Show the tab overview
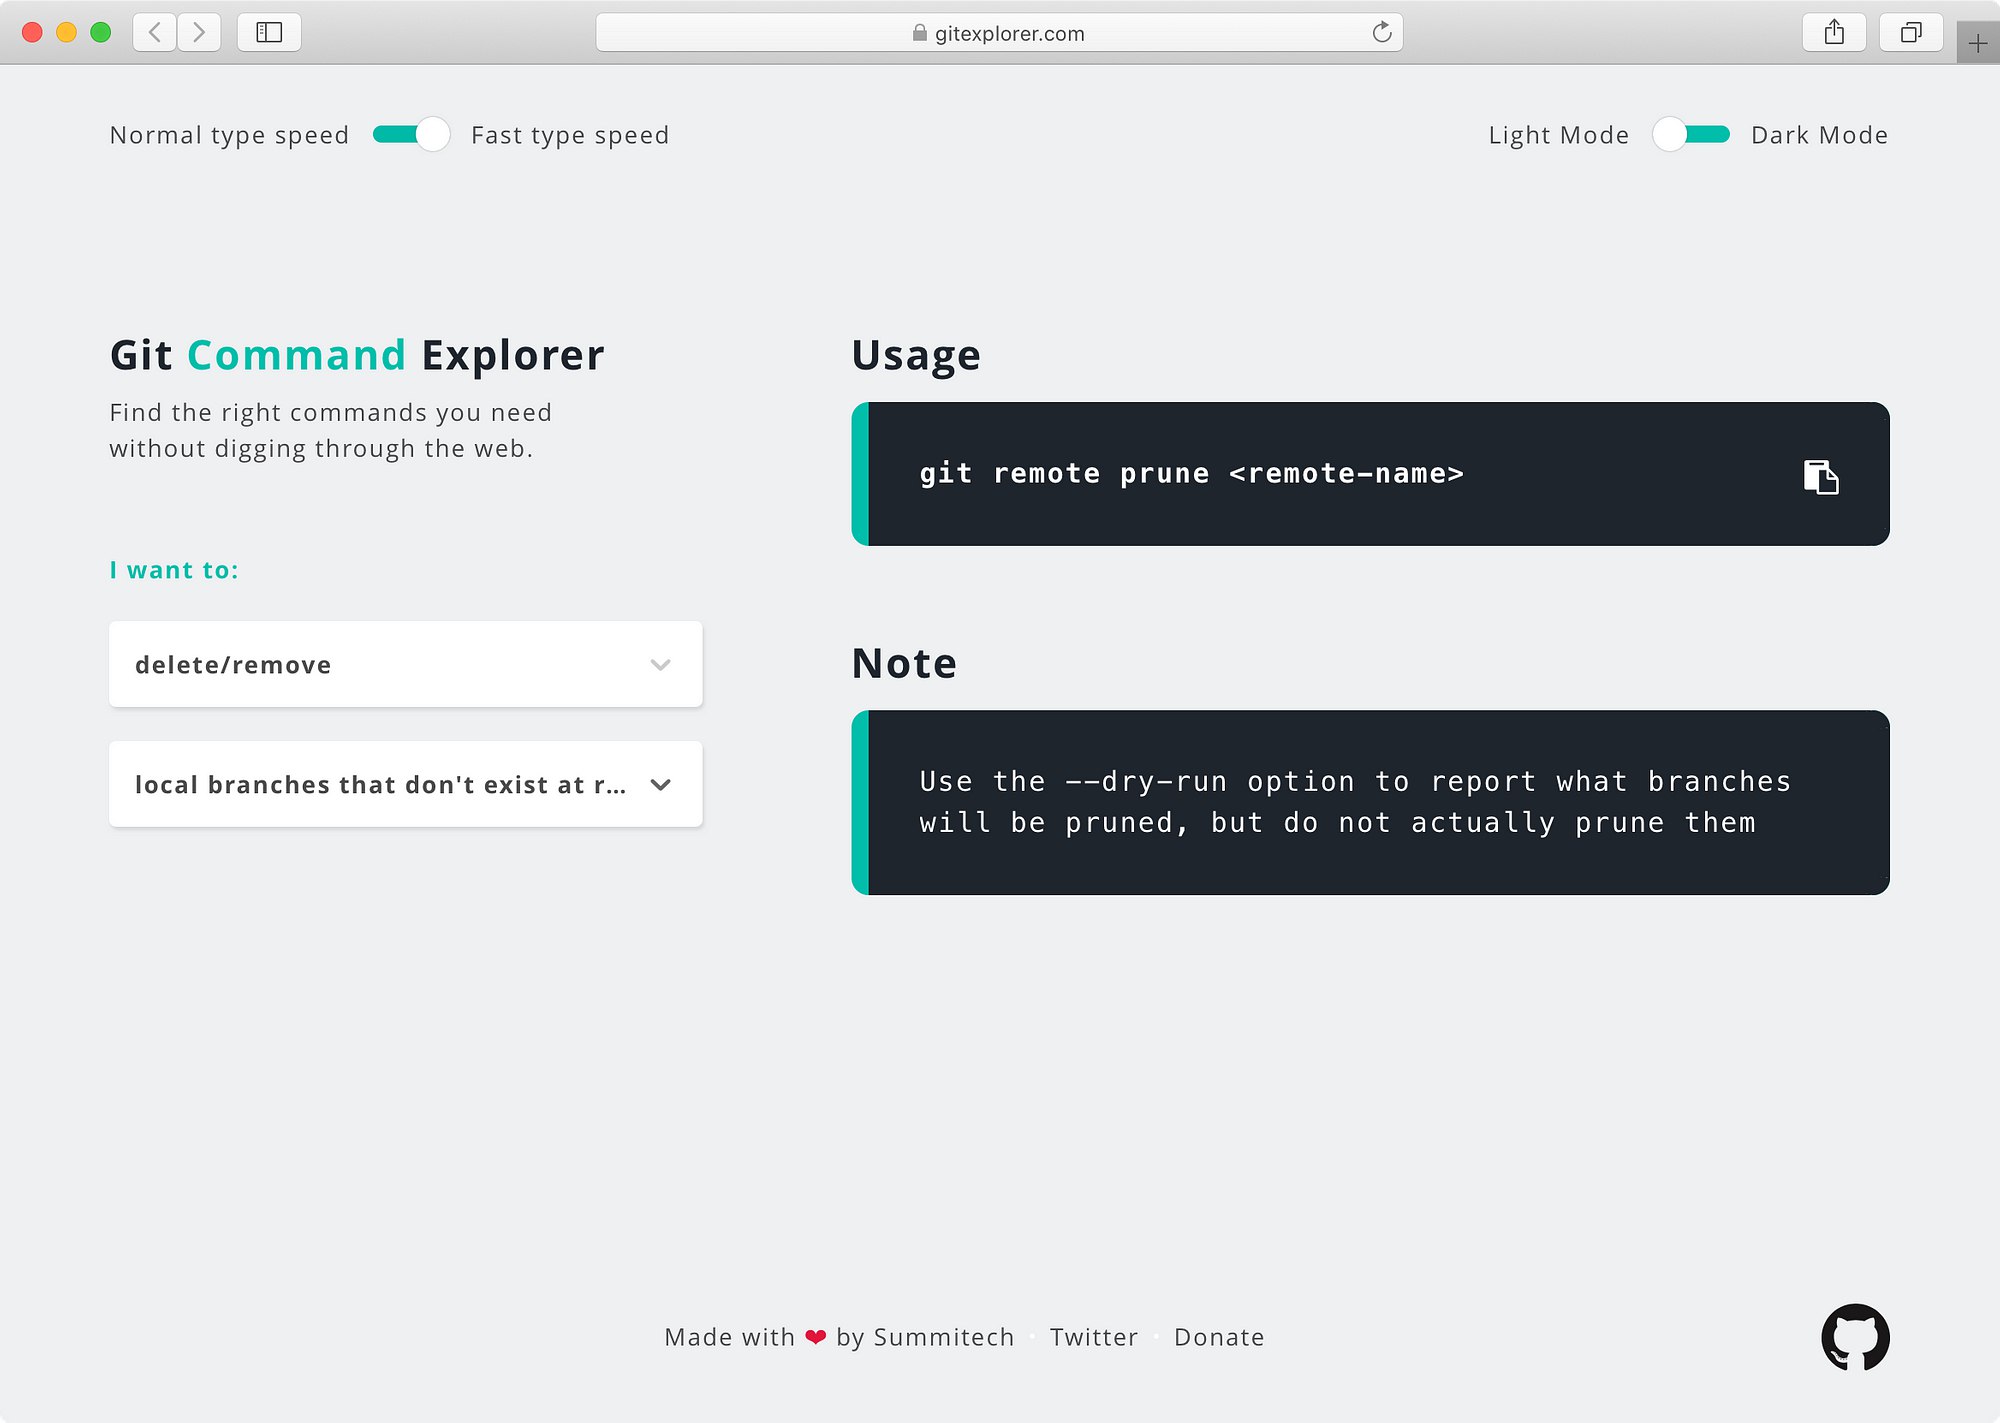Image resolution: width=2000 pixels, height=1423 pixels. click(x=1911, y=32)
